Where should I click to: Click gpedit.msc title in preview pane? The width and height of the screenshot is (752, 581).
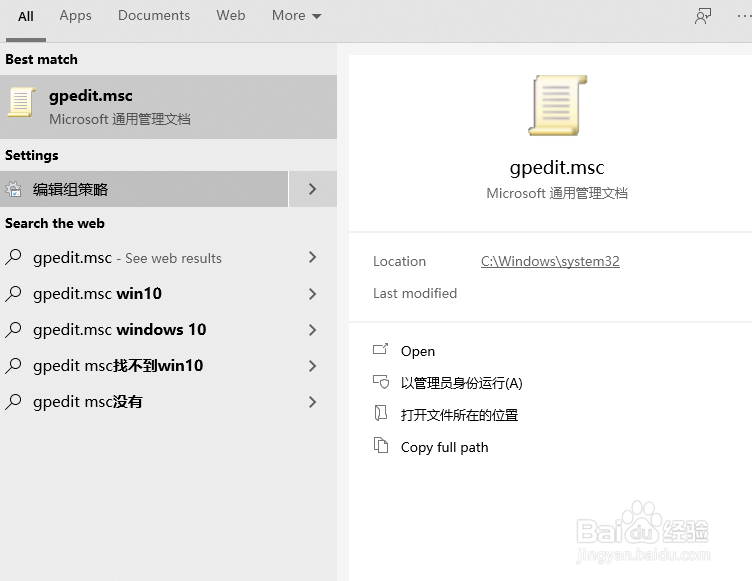coord(557,167)
